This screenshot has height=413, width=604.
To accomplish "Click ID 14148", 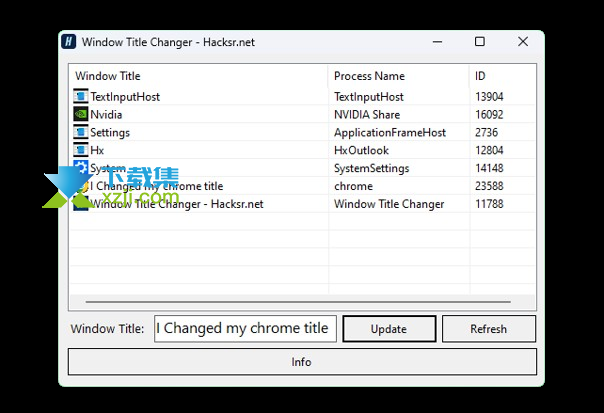I will tap(489, 168).
